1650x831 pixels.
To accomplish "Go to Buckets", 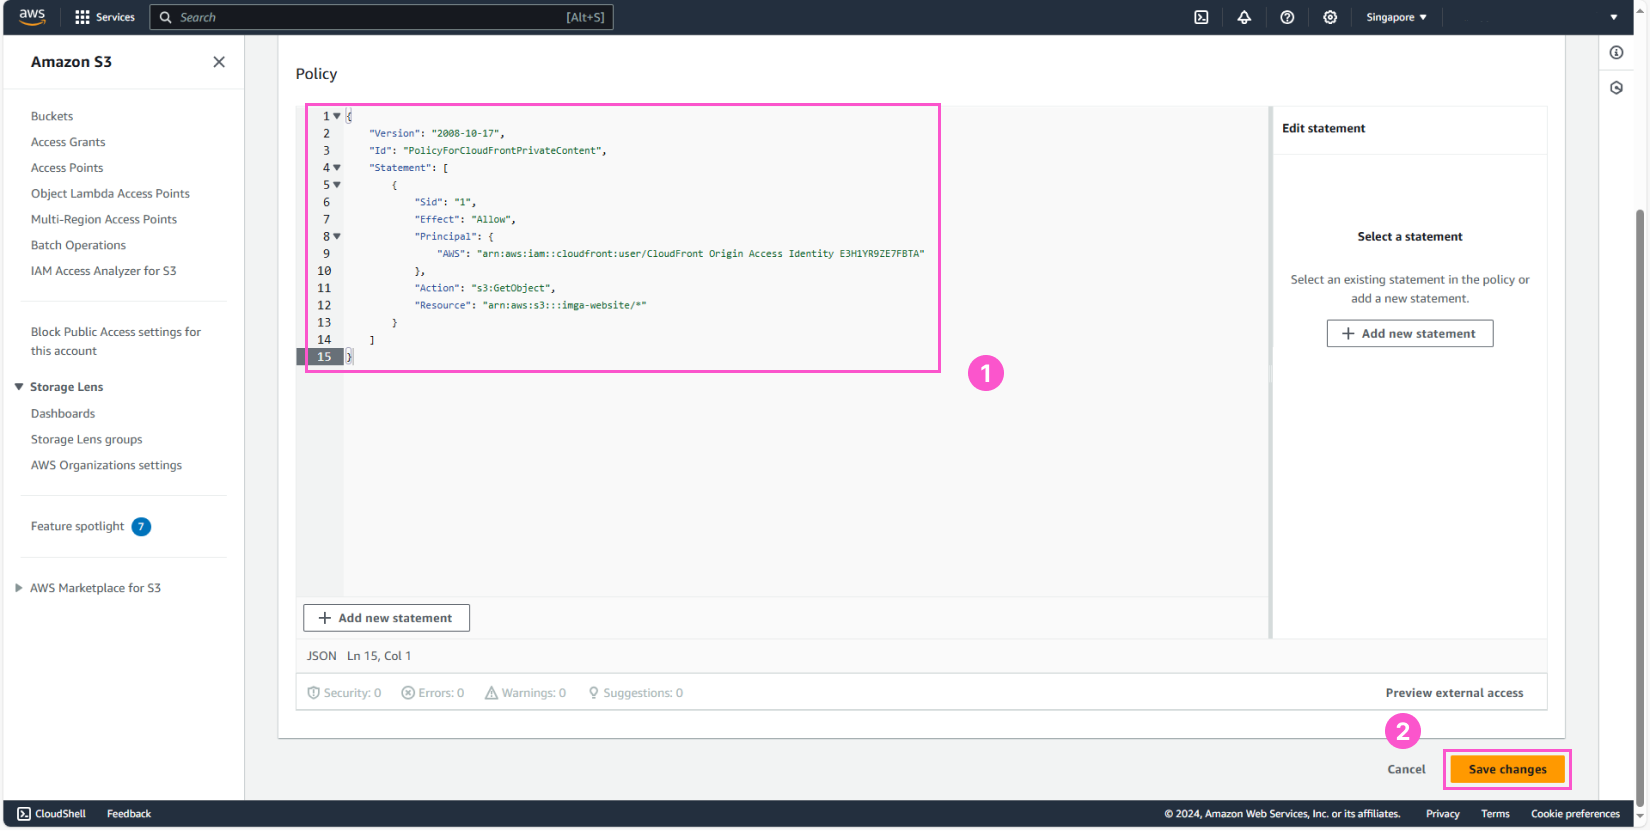I will pos(52,116).
